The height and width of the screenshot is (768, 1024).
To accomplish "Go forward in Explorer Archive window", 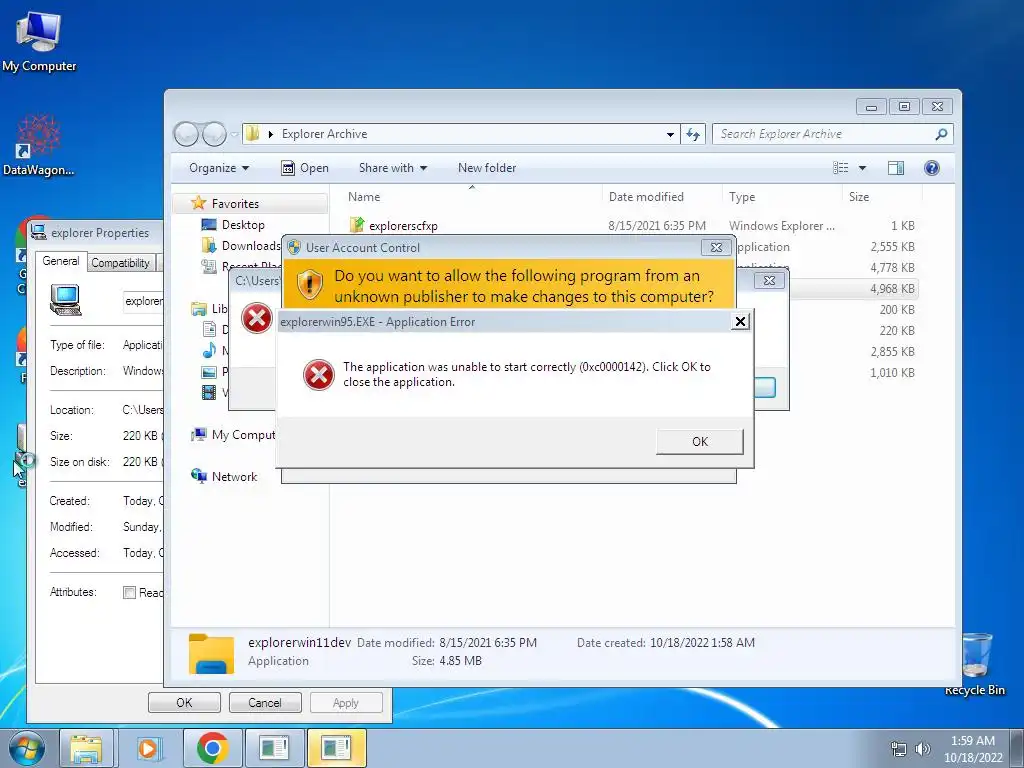I will coord(214,134).
